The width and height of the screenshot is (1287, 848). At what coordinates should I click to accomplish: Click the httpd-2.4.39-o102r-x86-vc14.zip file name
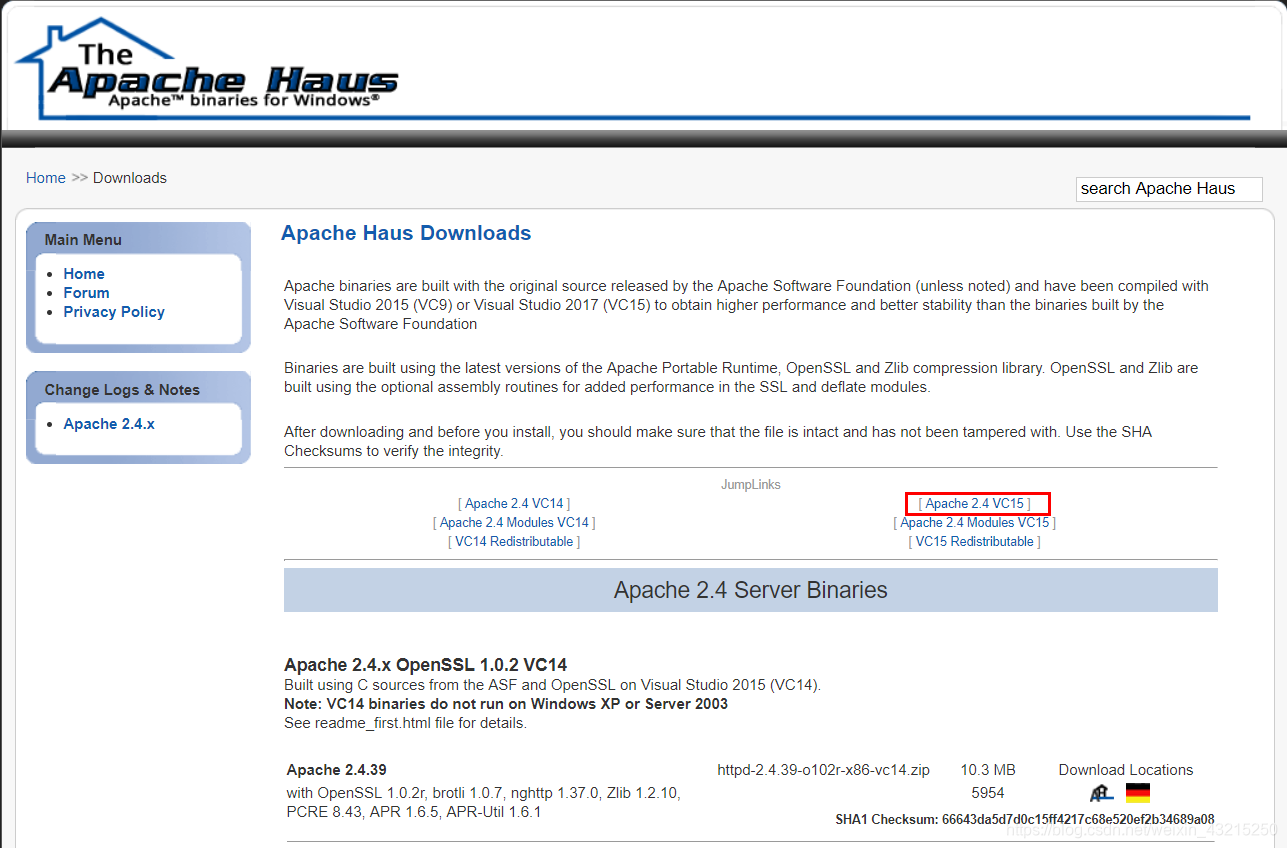point(824,770)
